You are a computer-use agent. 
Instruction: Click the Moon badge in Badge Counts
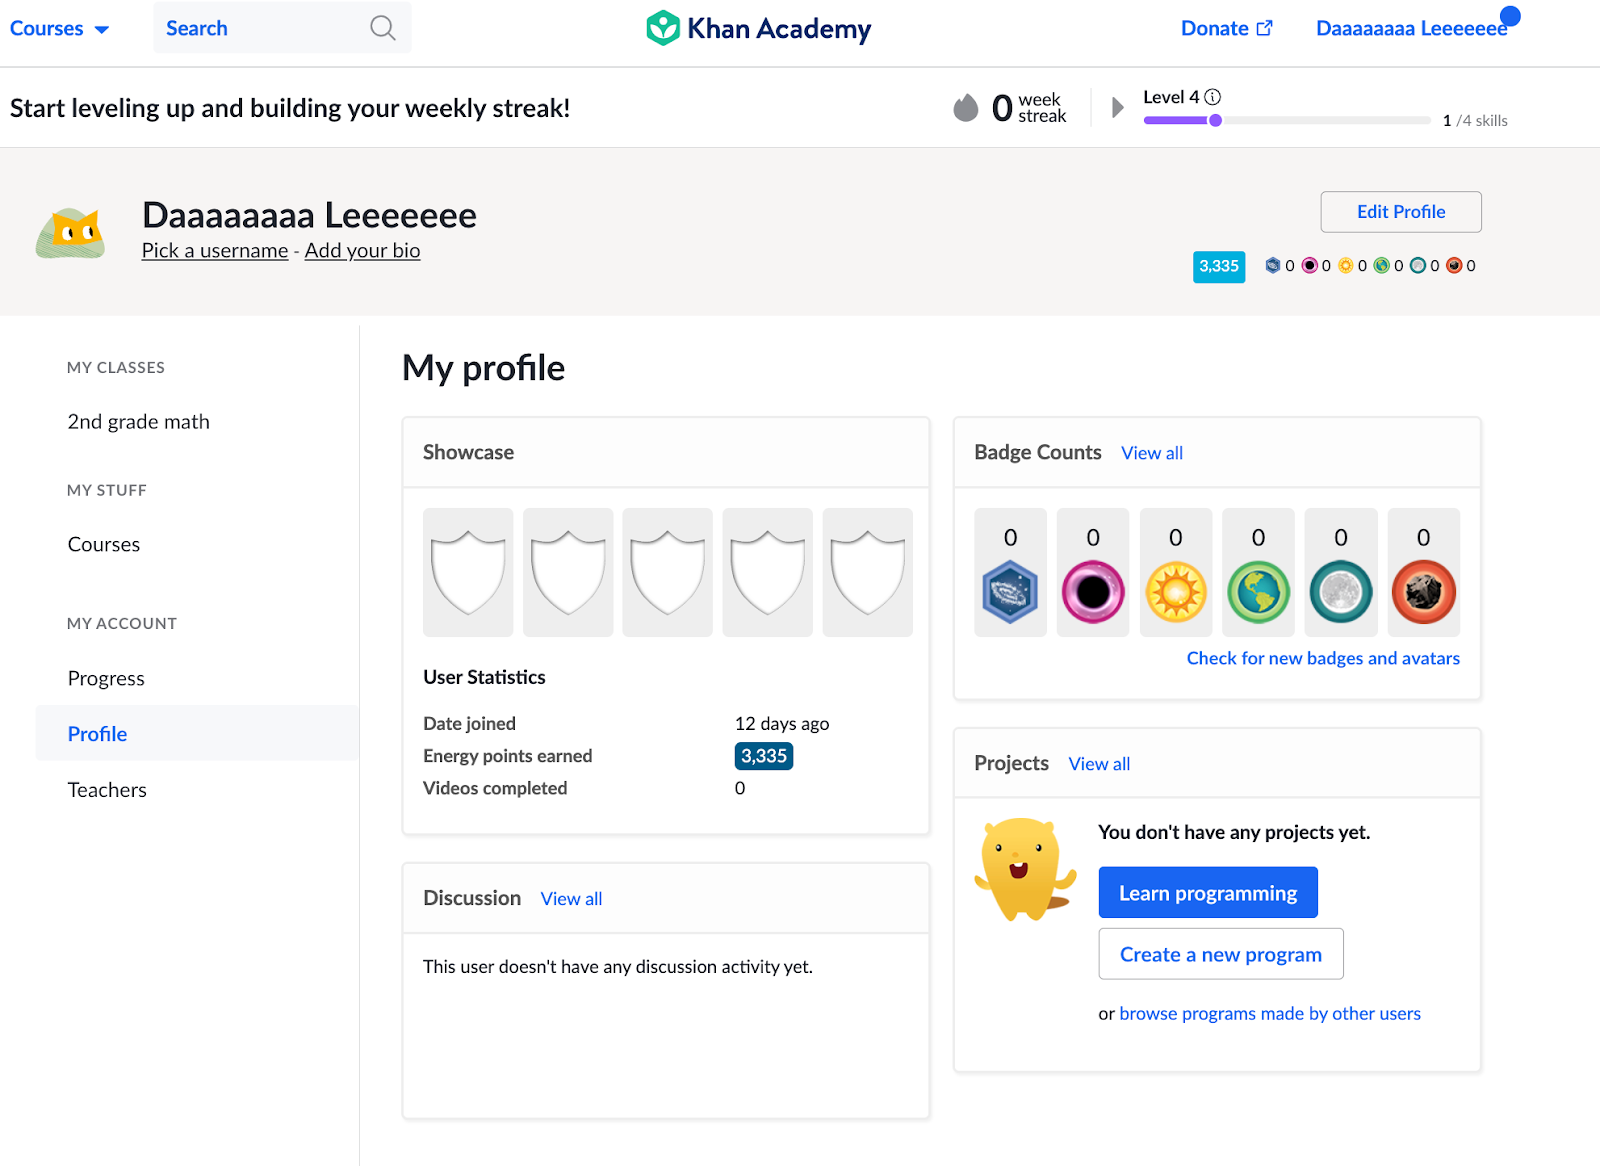coord(1341,592)
